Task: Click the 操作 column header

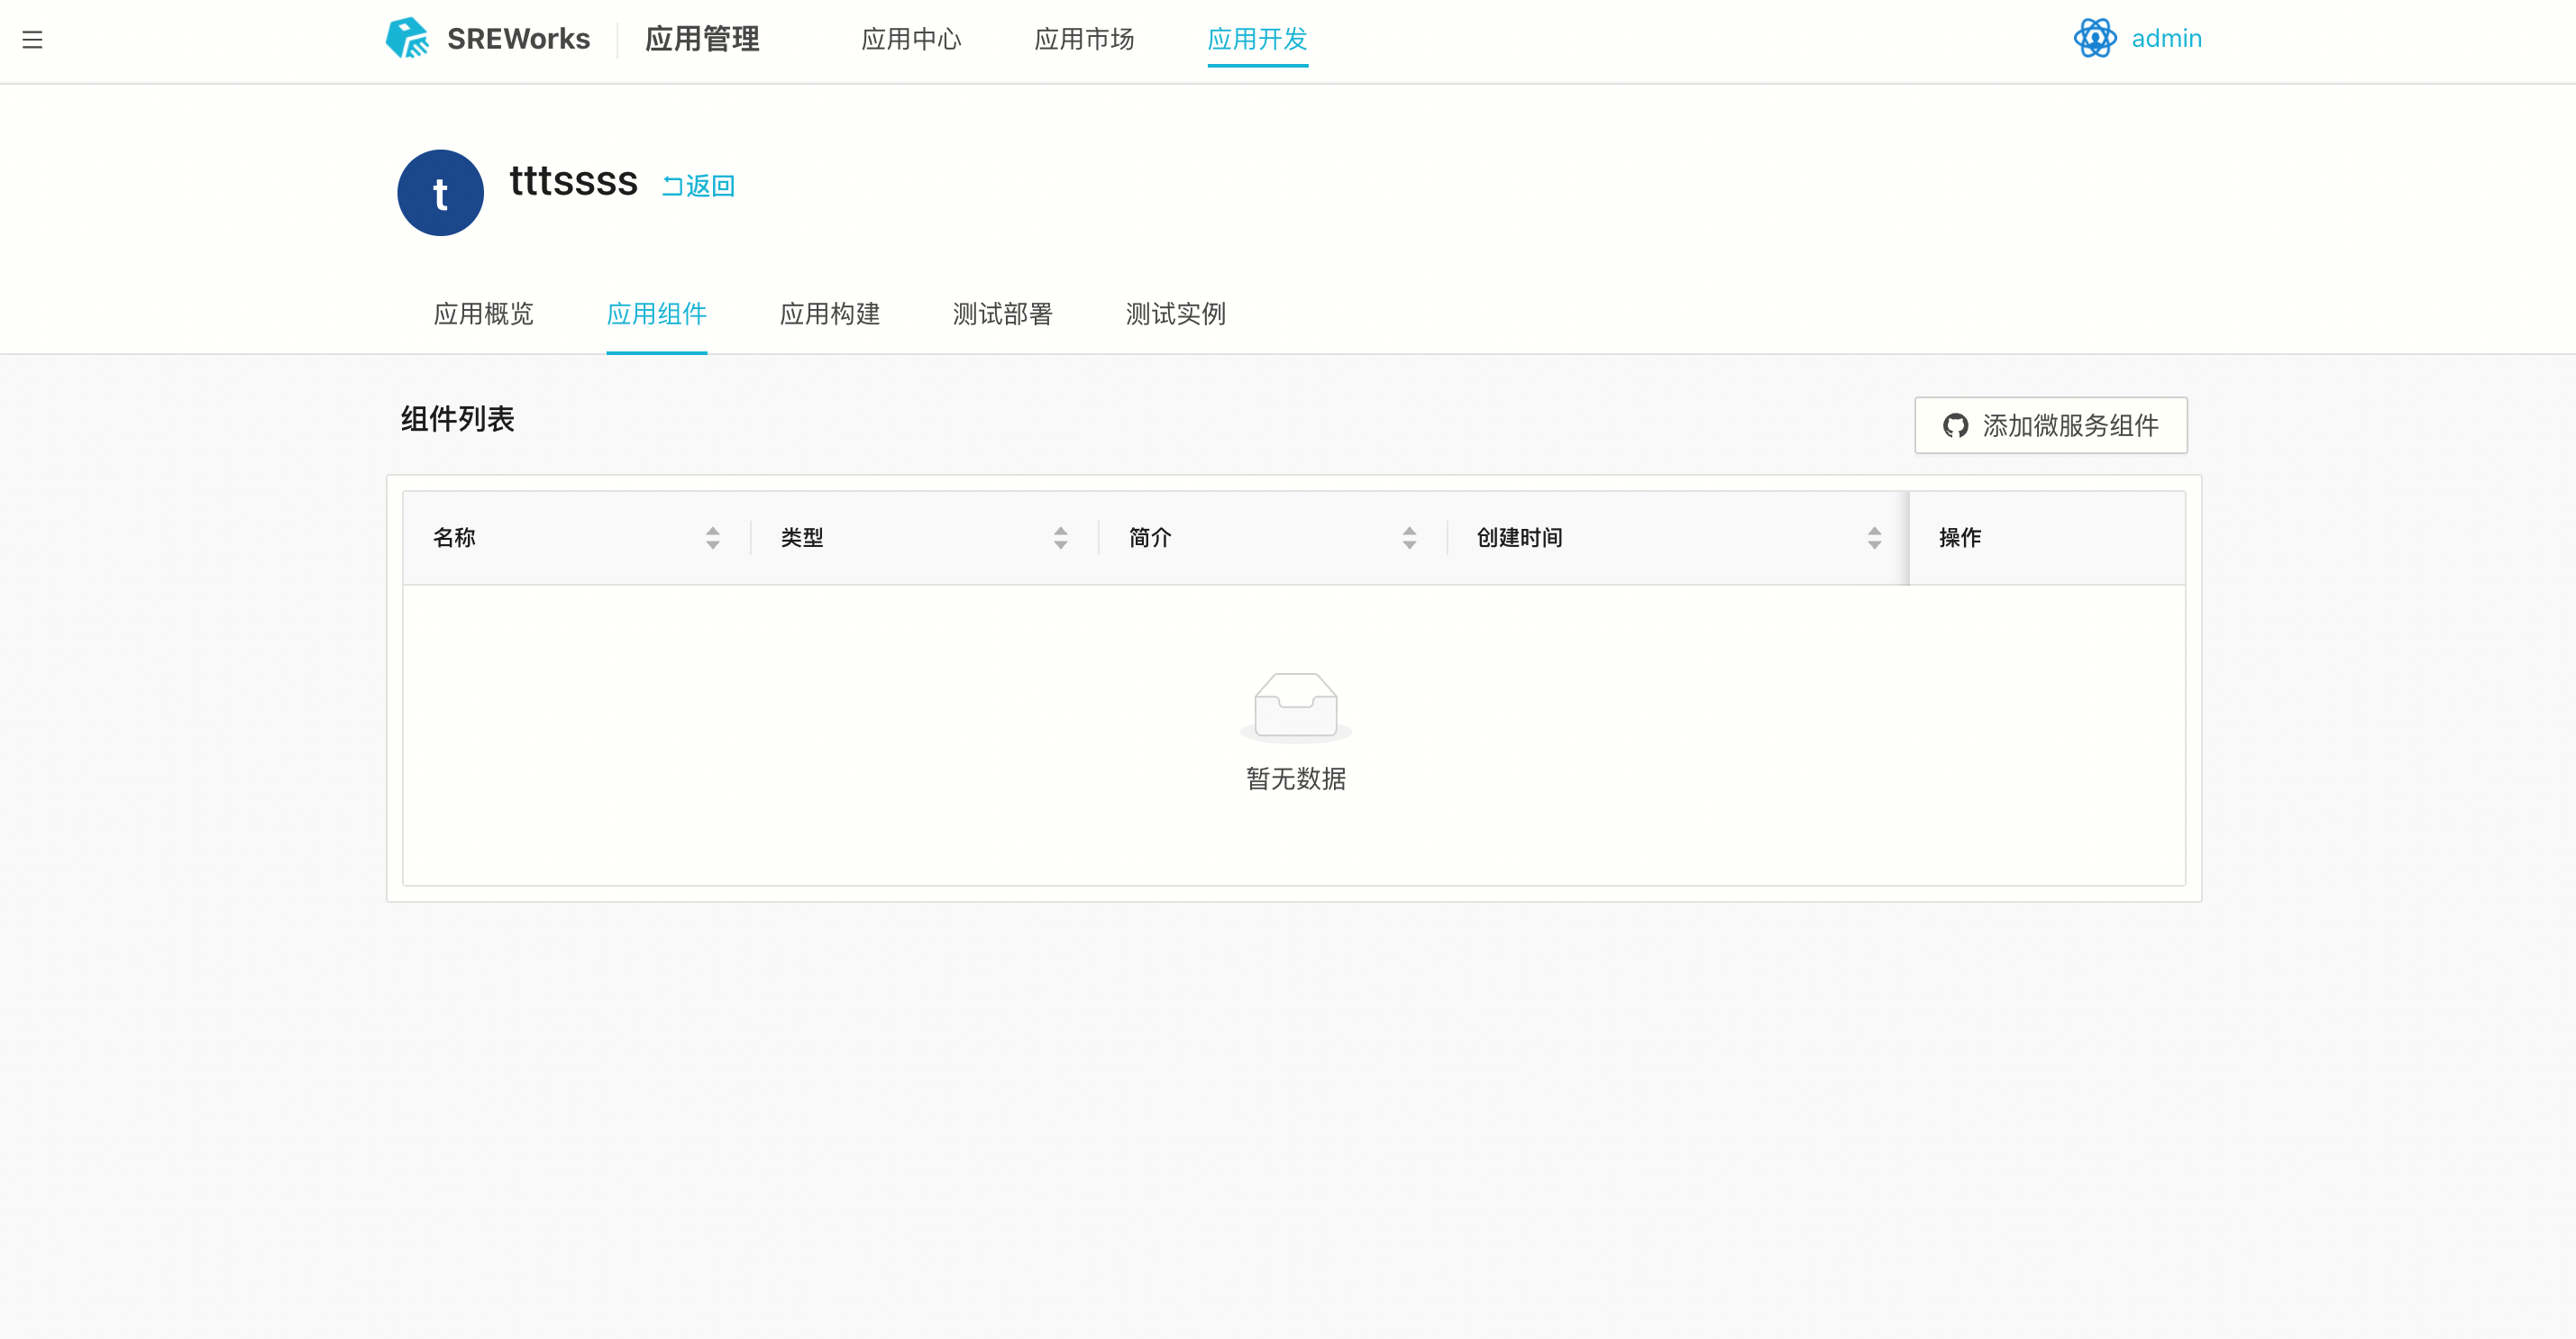Action: [1959, 538]
